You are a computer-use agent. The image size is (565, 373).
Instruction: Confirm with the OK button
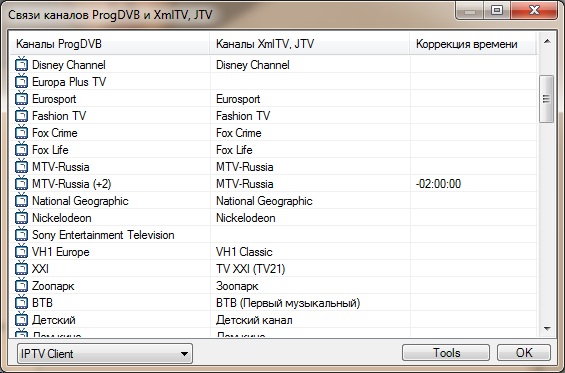click(524, 352)
